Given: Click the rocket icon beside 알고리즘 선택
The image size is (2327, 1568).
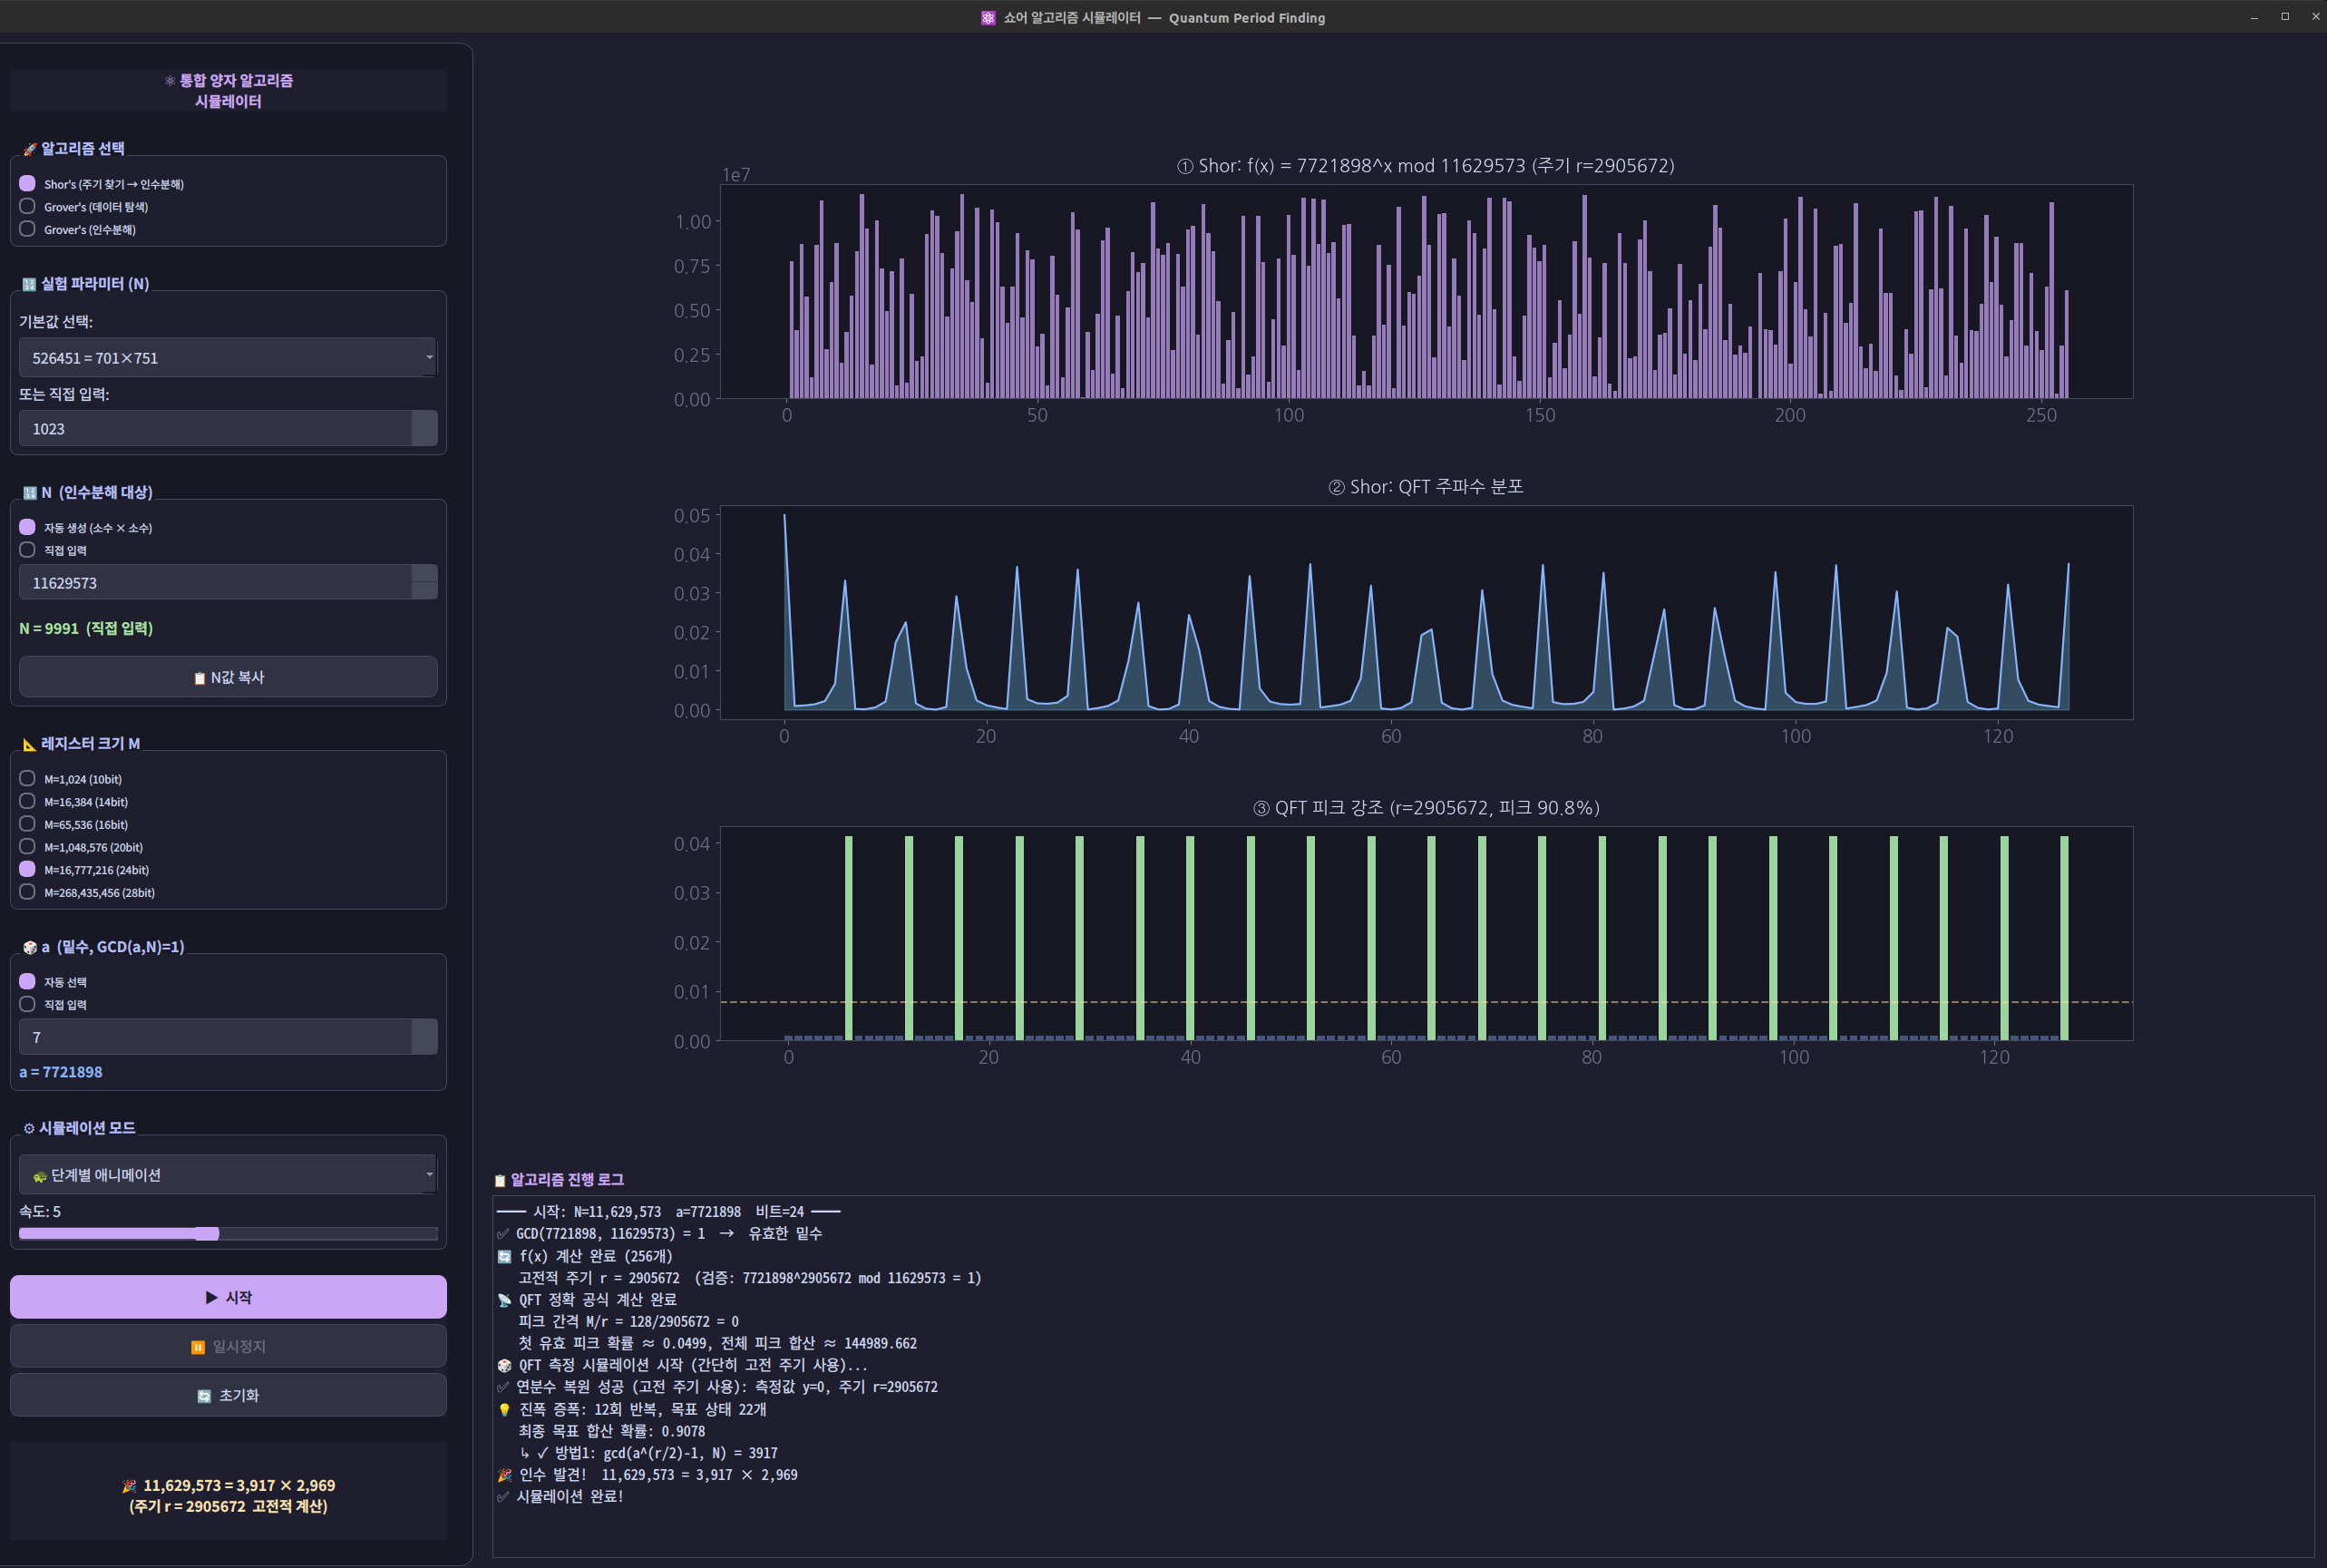Looking at the screenshot, I should tap(29, 149).
